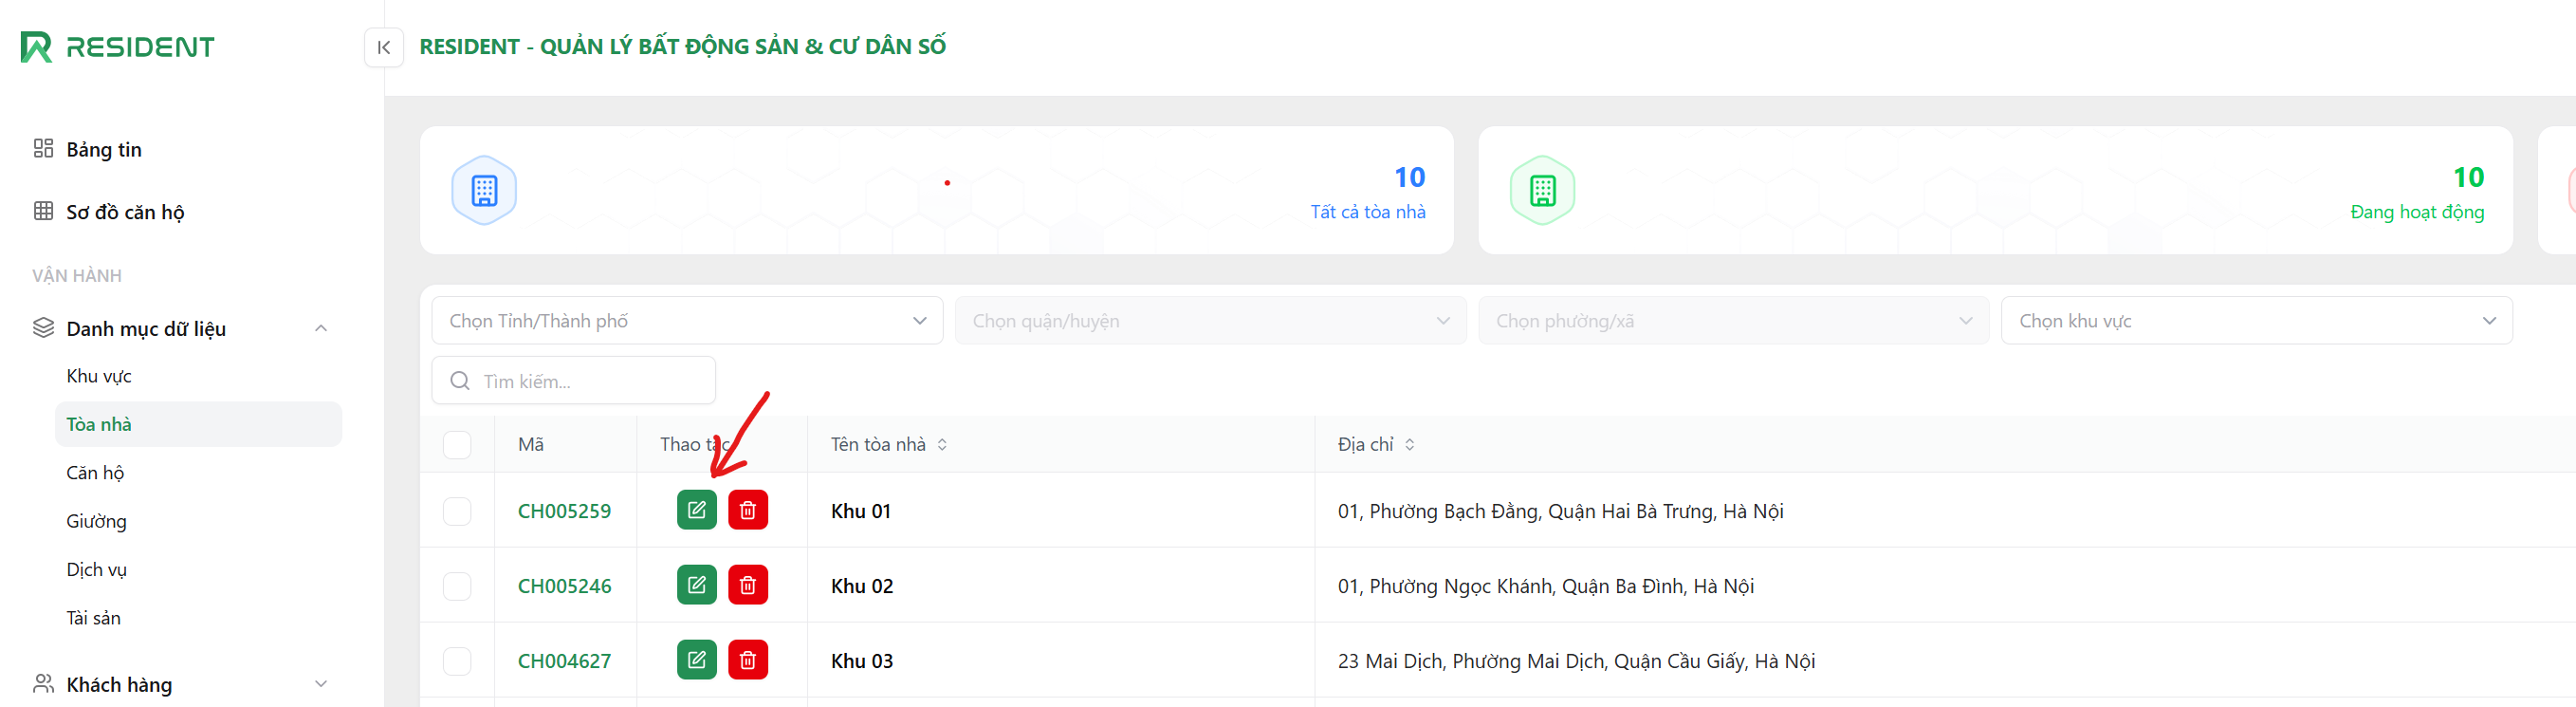
Task: Open building code link CH004627
Action: tap(564, 661)
